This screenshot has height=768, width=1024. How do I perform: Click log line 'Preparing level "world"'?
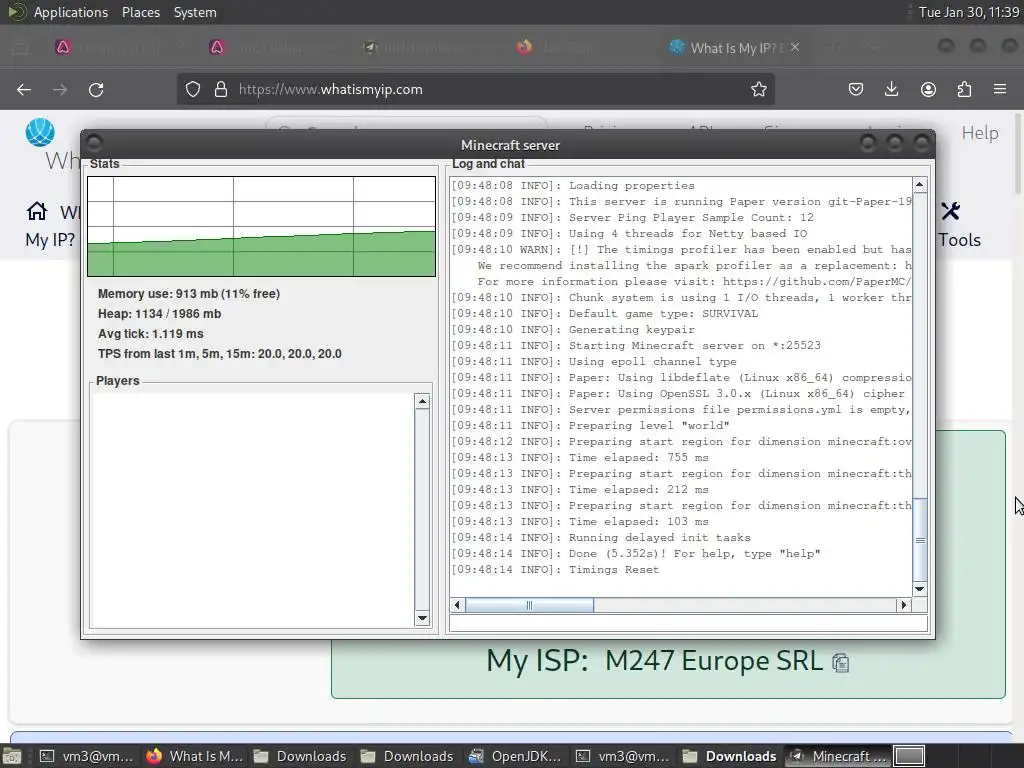(590, 426)
